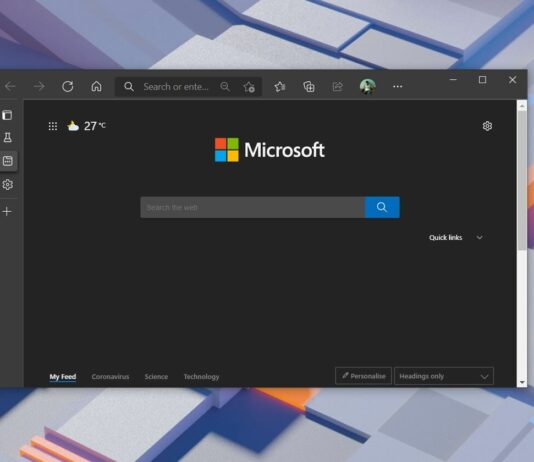Click the vertical scrollbar thumb
This screenshot has height=462, width=534.
pos(522,181)
